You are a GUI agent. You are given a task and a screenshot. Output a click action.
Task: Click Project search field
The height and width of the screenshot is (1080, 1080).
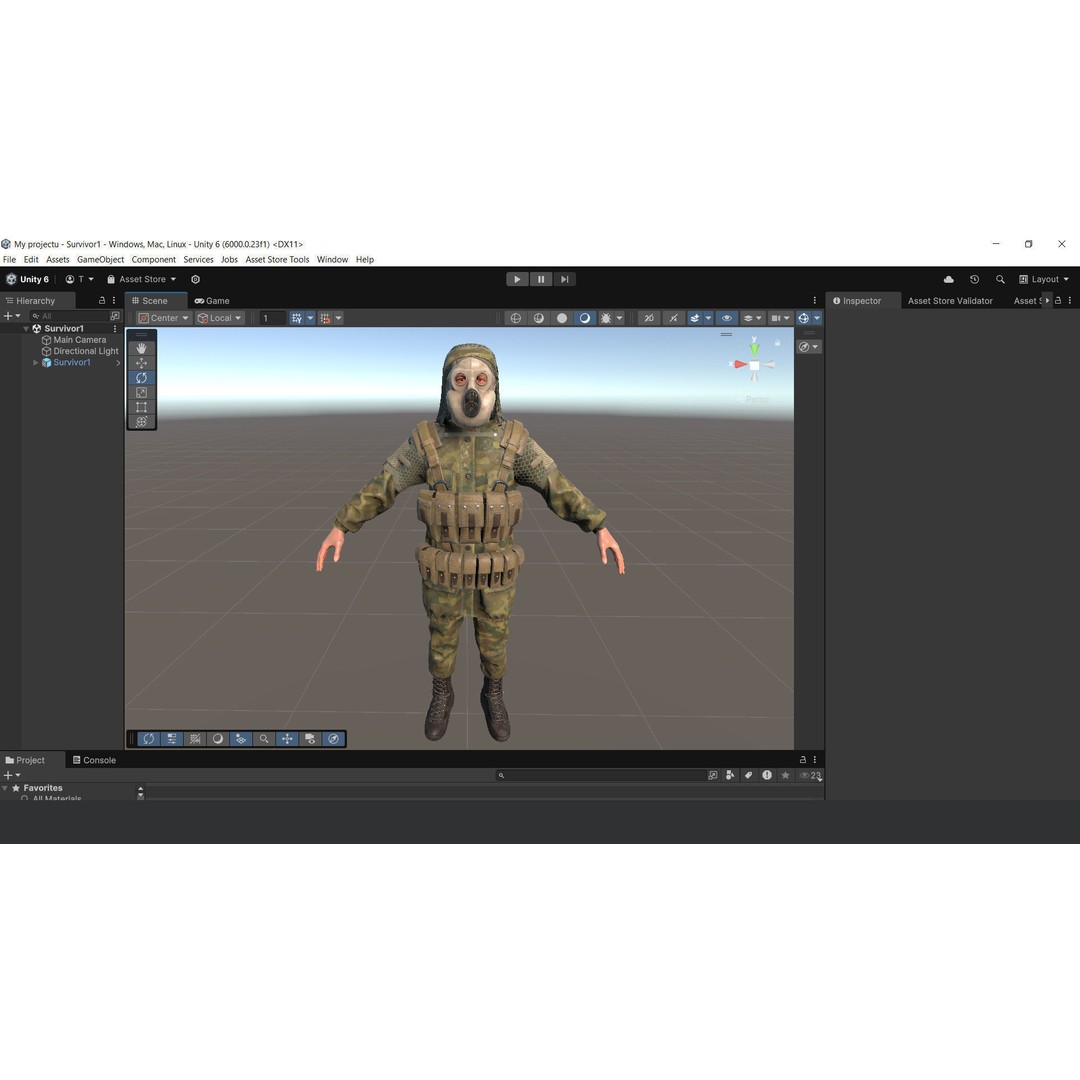tap(600, 776)
